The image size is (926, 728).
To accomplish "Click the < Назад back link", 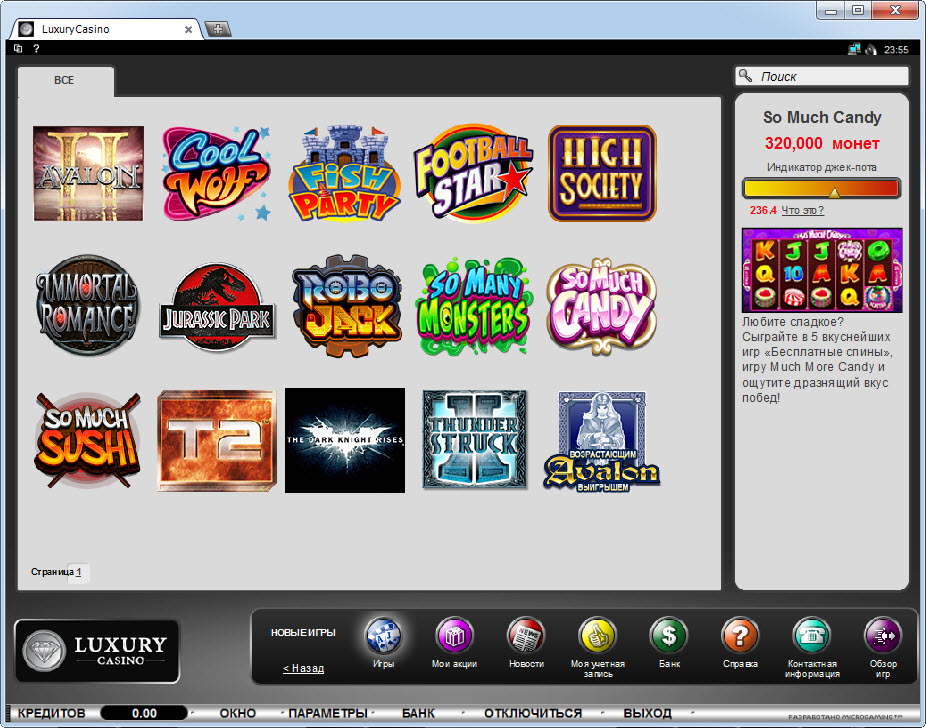I will [304, 668].
